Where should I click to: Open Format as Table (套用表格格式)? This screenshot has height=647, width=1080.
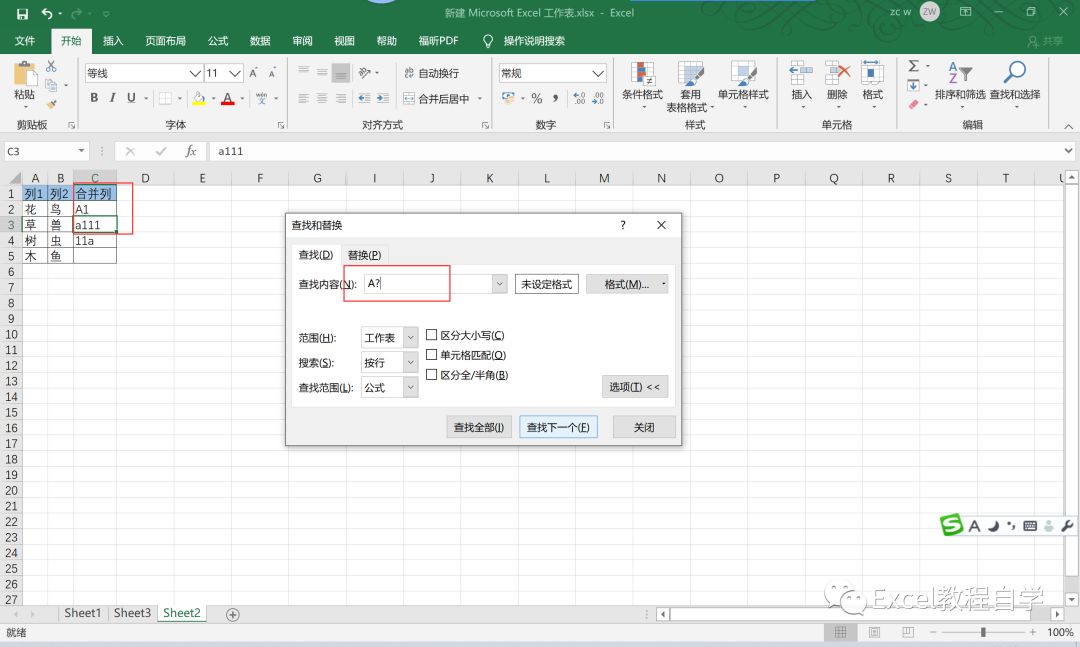click(x=690, y=86)
